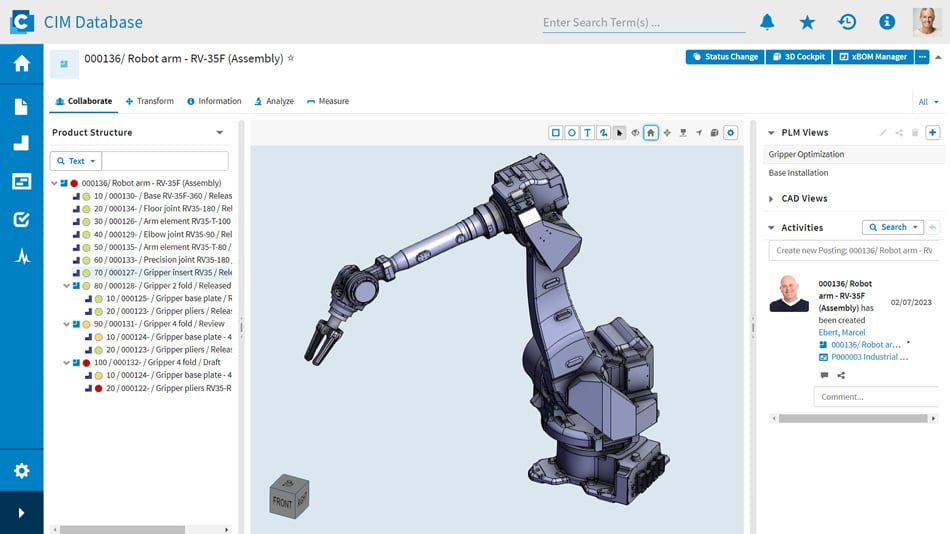Image resolution: width=950 pixels, height=534 pixels.
Task: Select the text annotation tool
Action: pos(587,132)
